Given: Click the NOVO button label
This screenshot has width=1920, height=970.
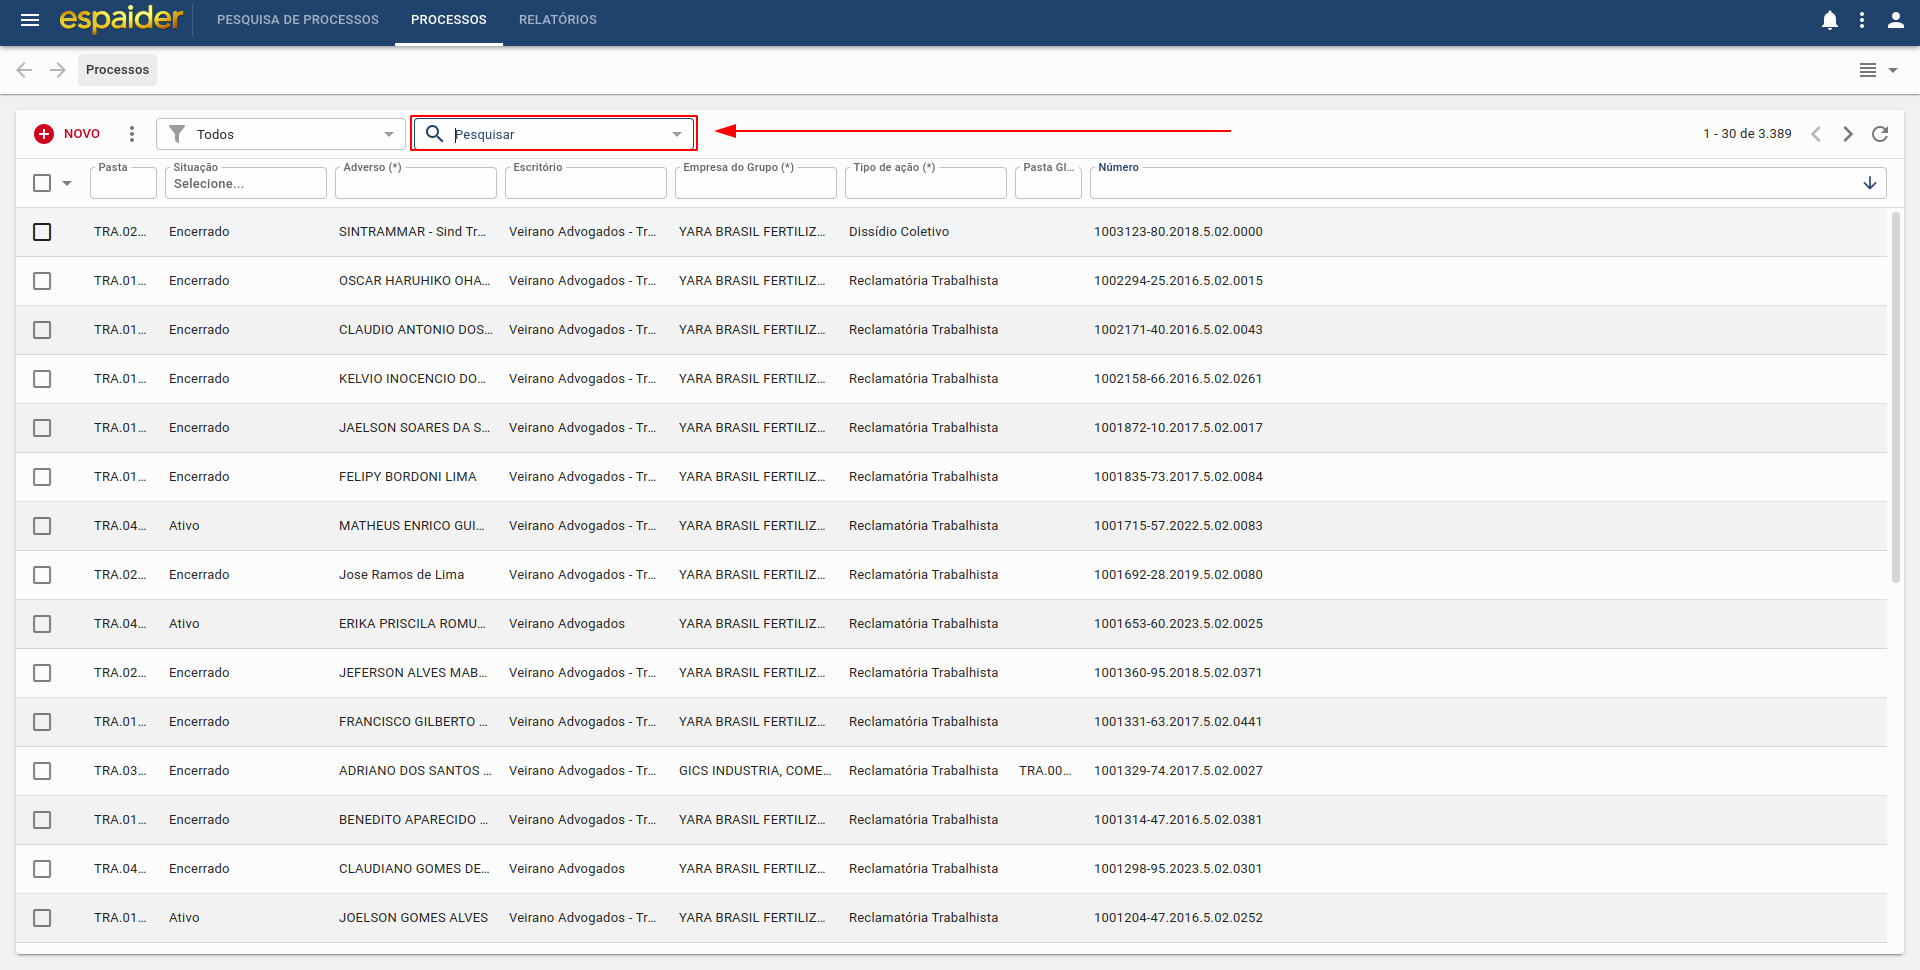Looking at the screenshot, I should [x=82, y=134].
